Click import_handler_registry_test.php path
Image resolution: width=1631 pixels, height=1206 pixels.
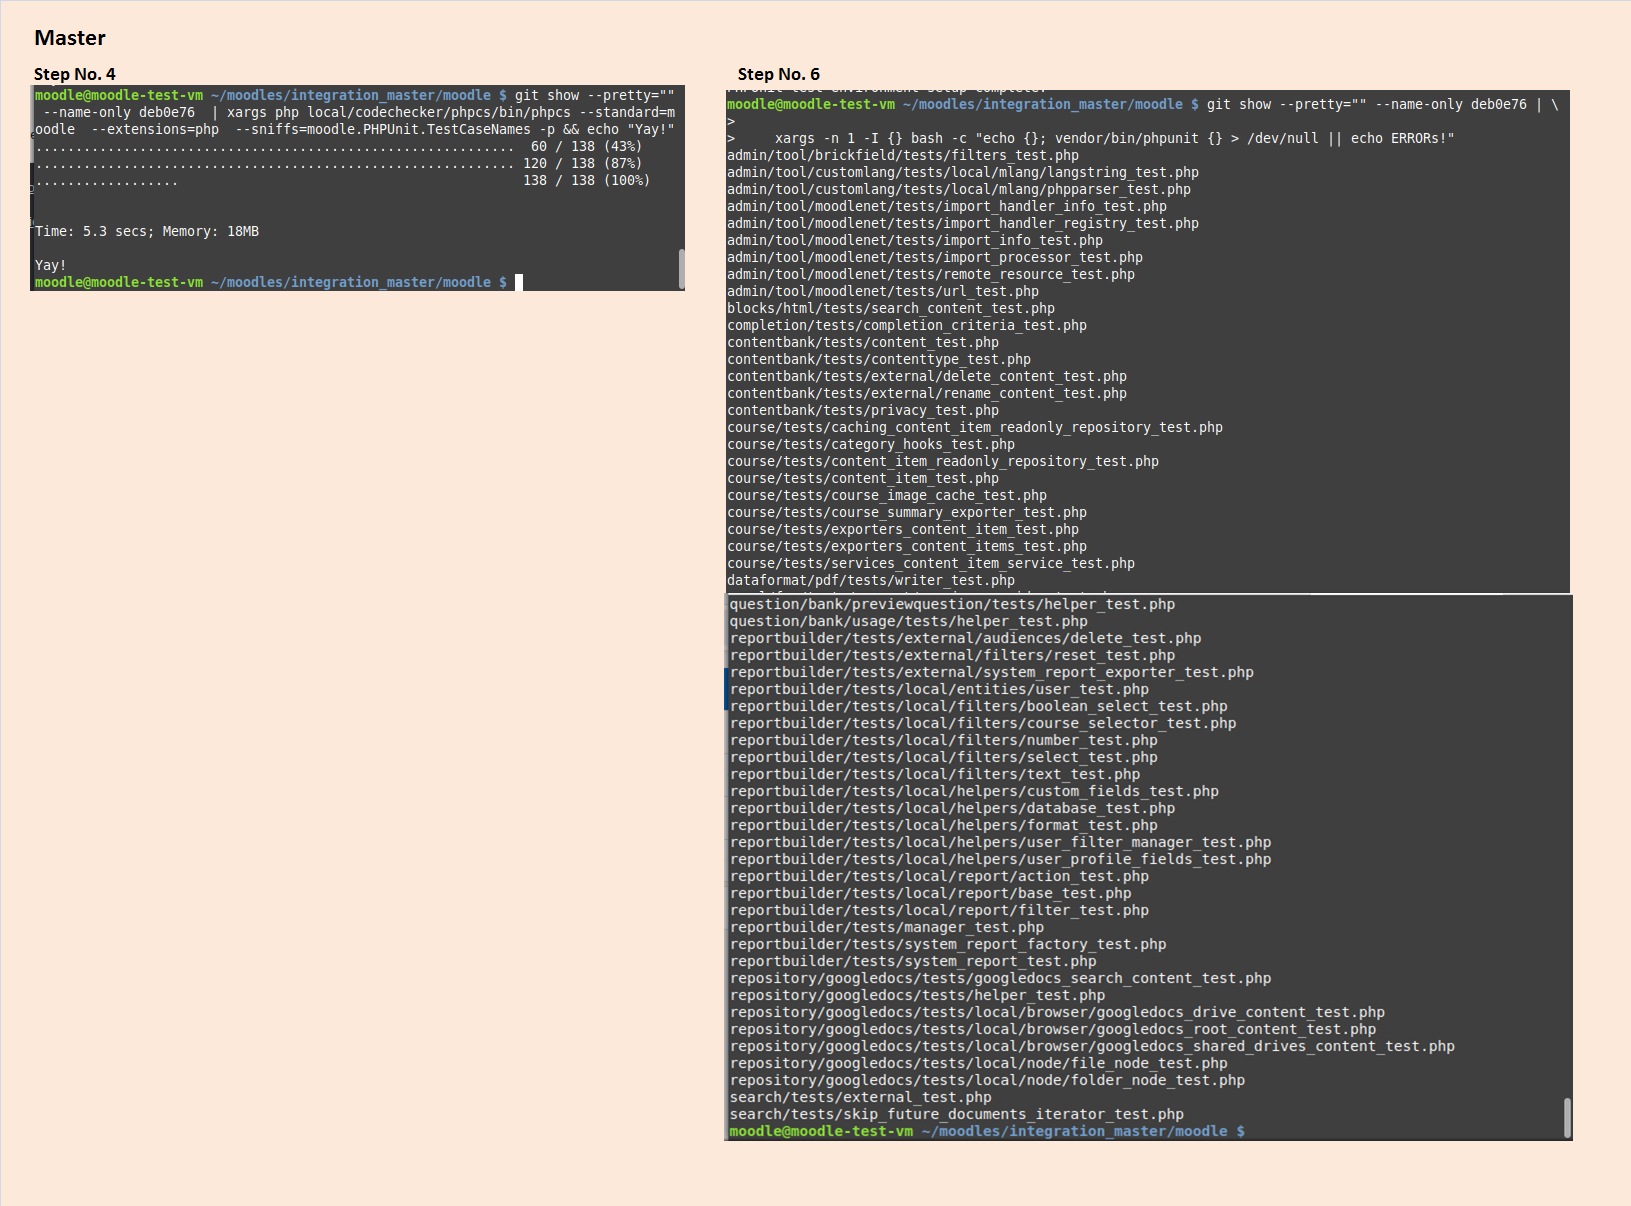[x=963, y=223]
